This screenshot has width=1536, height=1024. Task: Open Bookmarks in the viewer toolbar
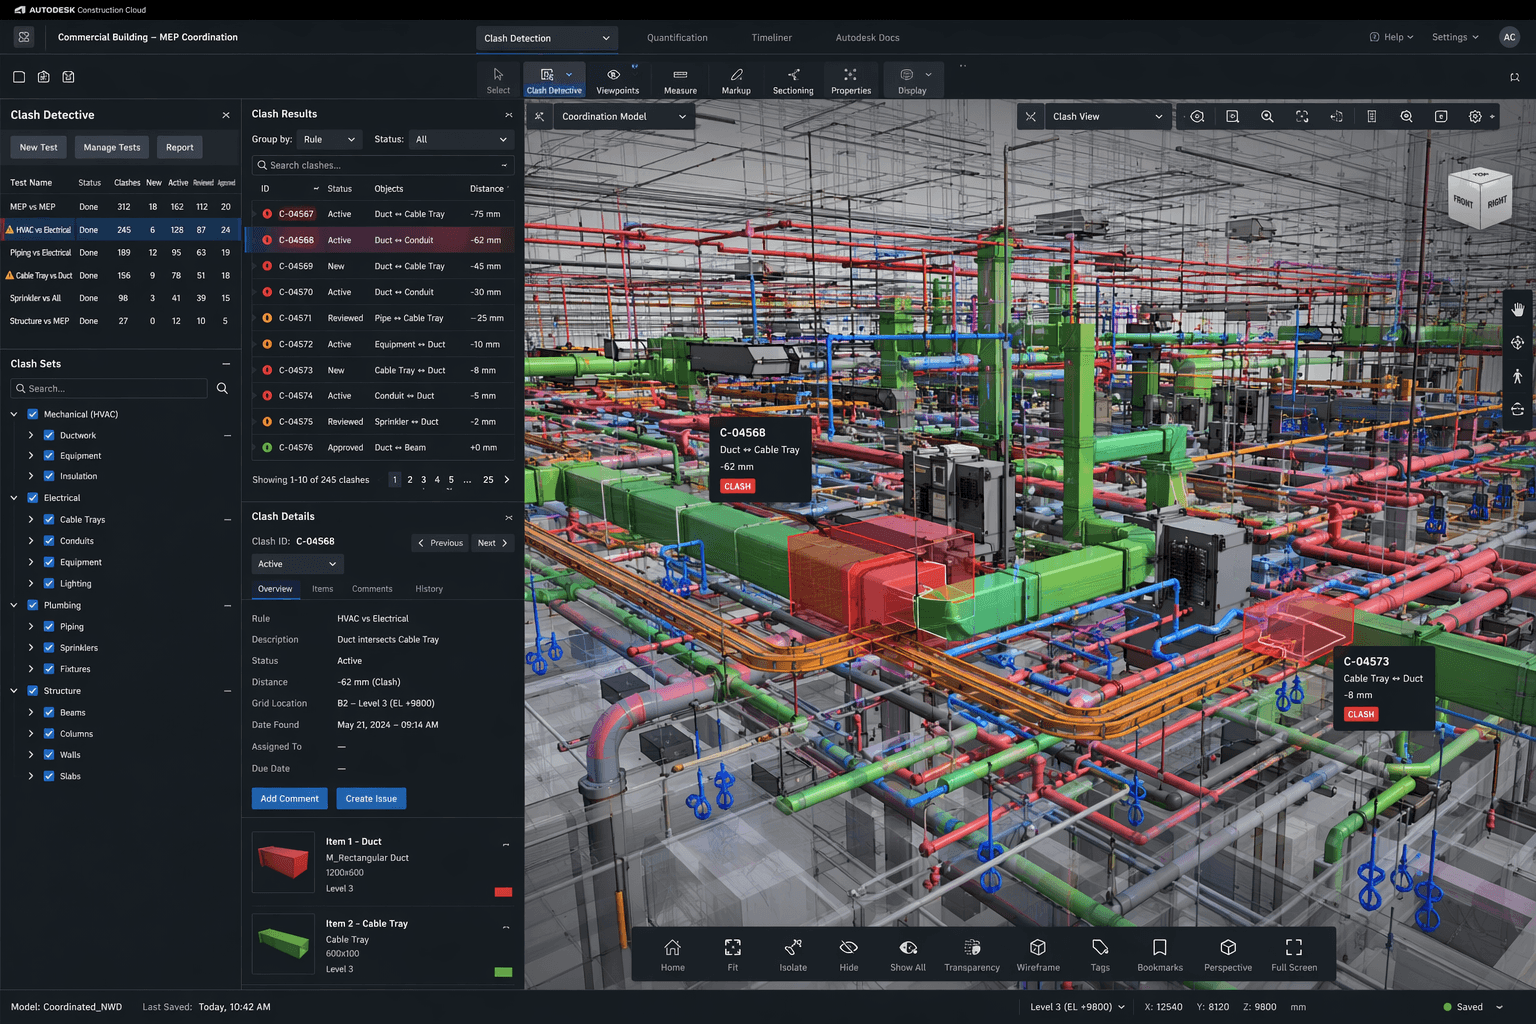pos(1160,955)
